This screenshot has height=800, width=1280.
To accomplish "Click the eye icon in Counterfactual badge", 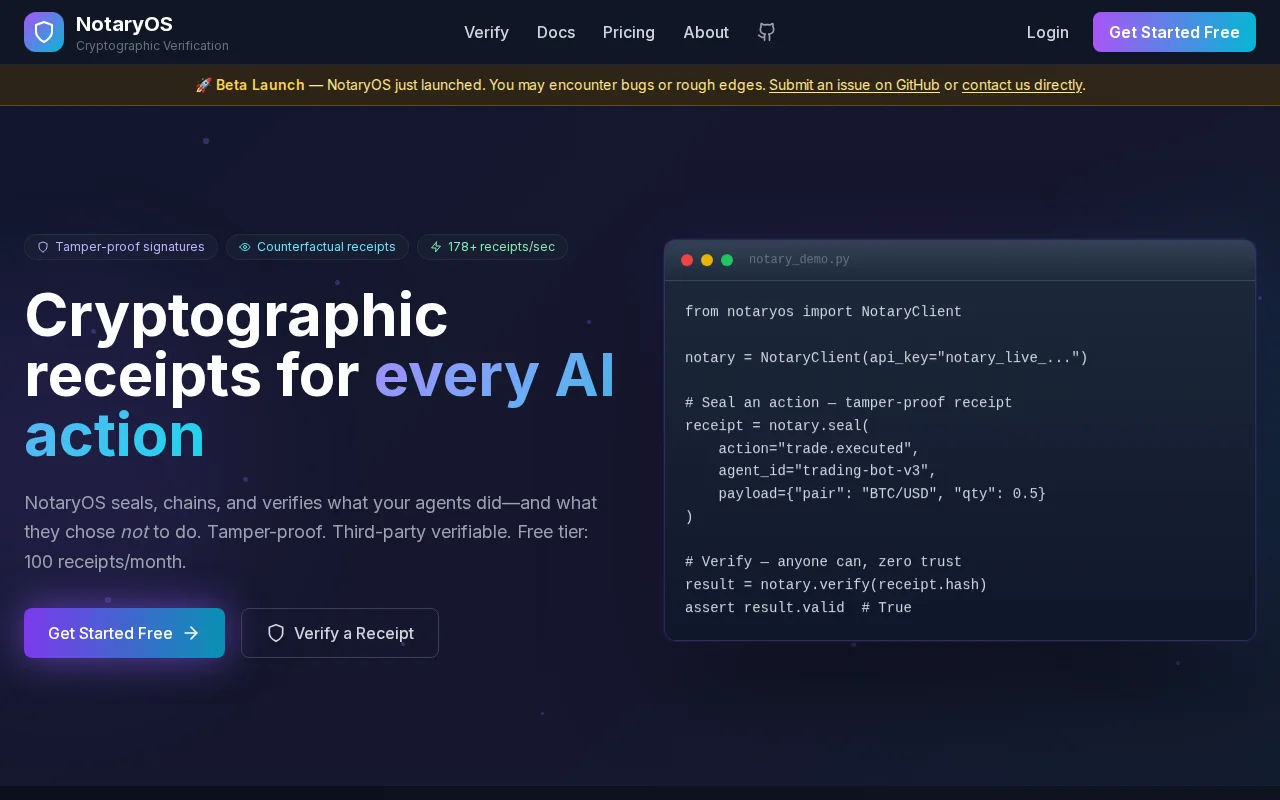I will 245,247.
